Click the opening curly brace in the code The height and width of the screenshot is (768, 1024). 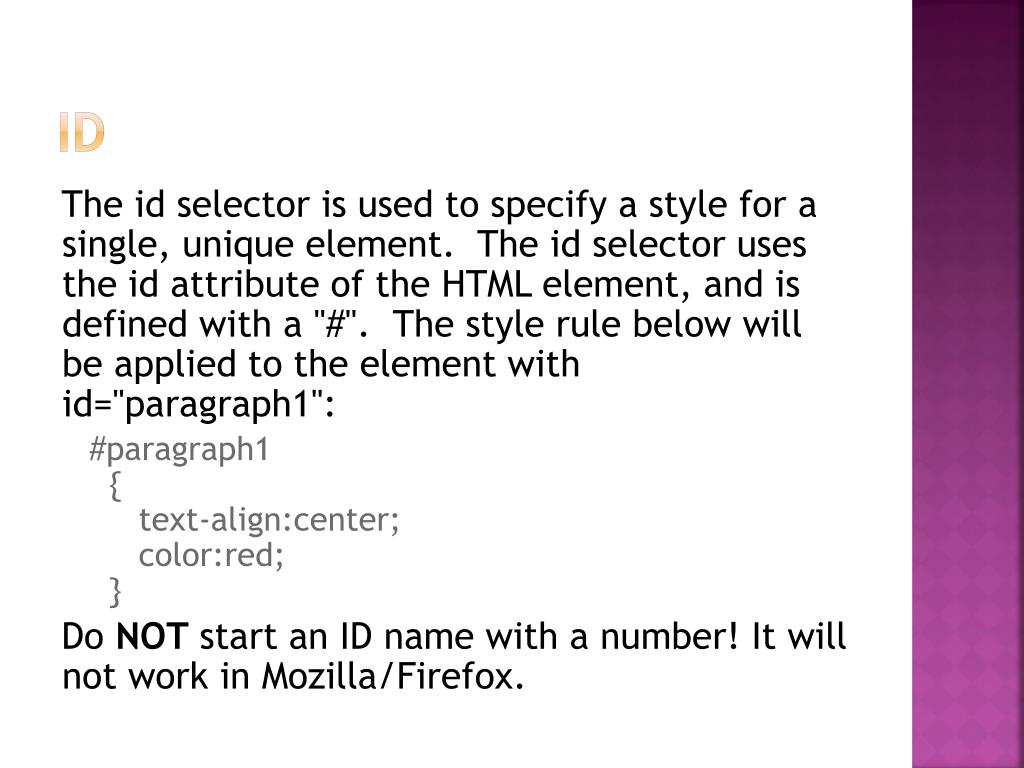coord(116,486)
